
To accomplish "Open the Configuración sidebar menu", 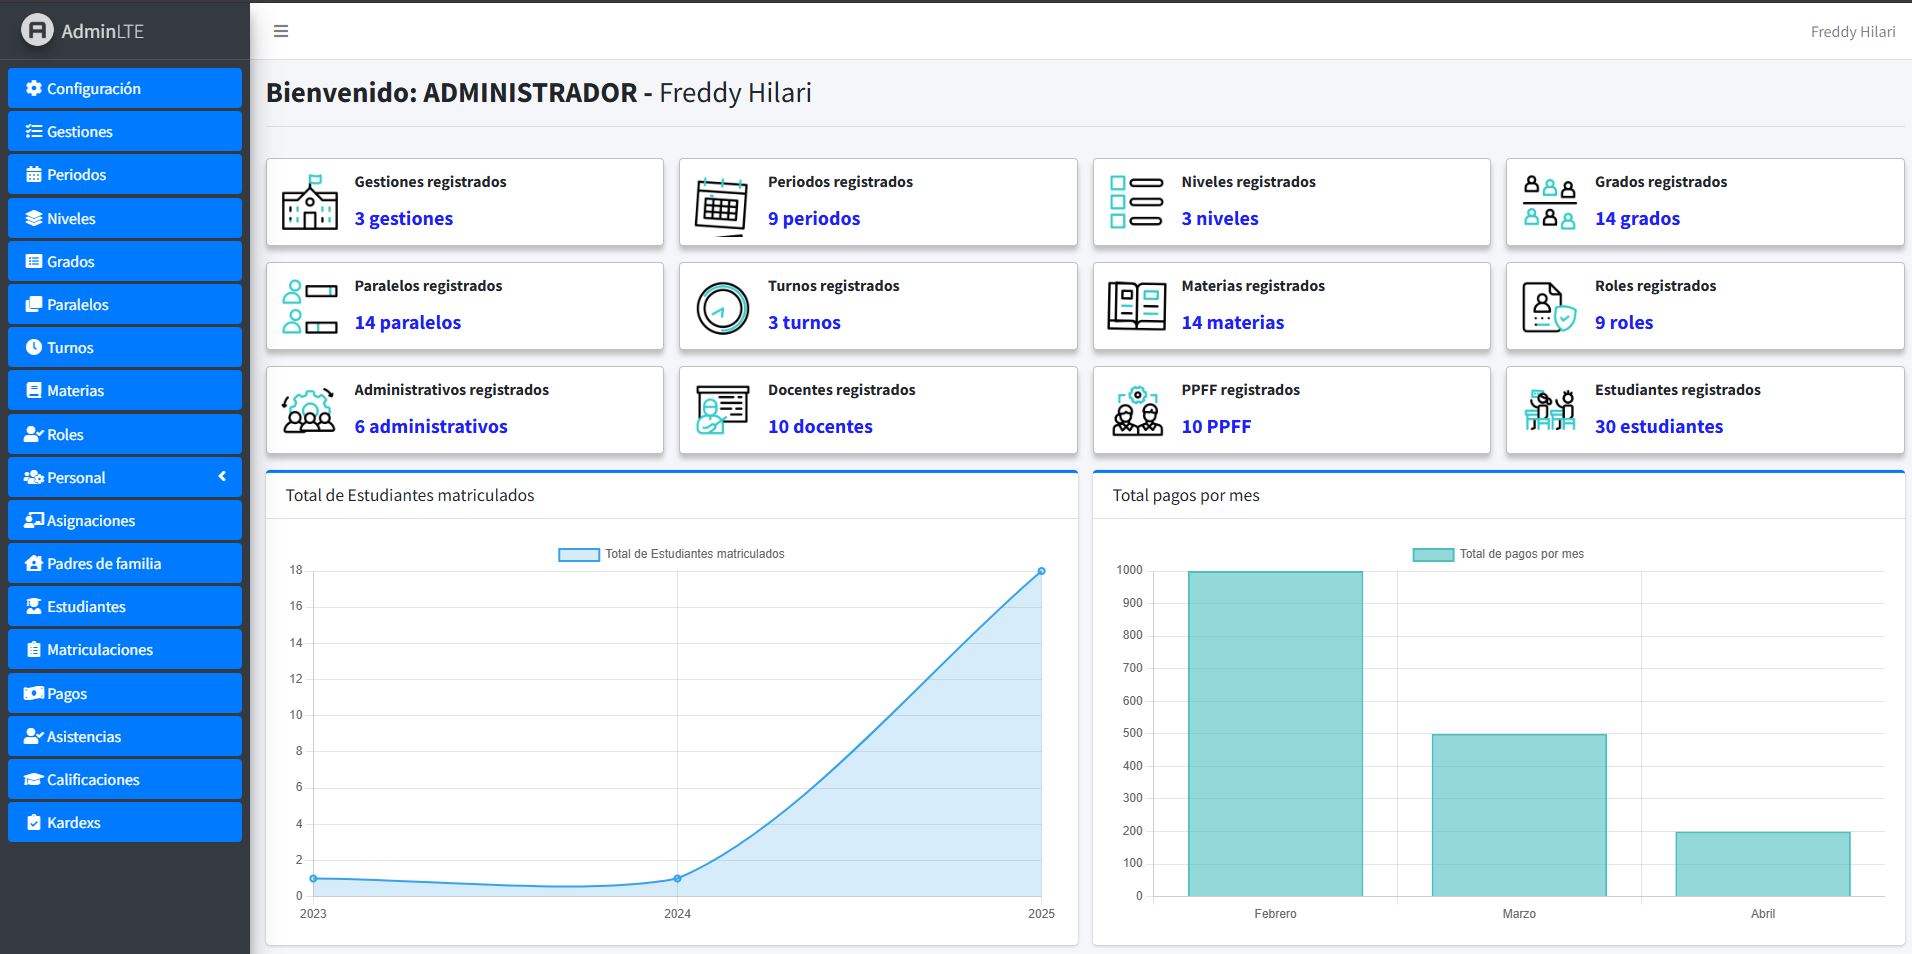I will click(125, 88).
